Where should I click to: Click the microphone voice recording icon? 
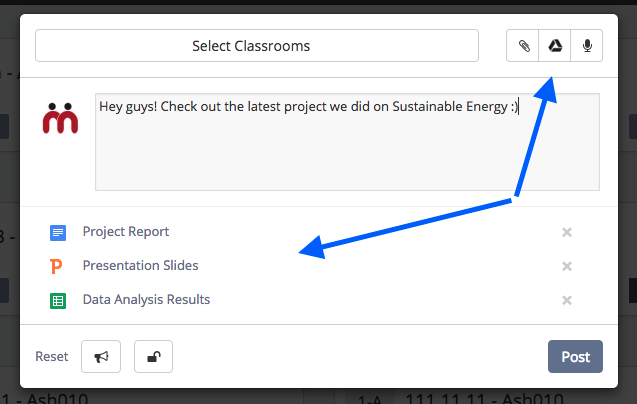[x=587, y=46]
